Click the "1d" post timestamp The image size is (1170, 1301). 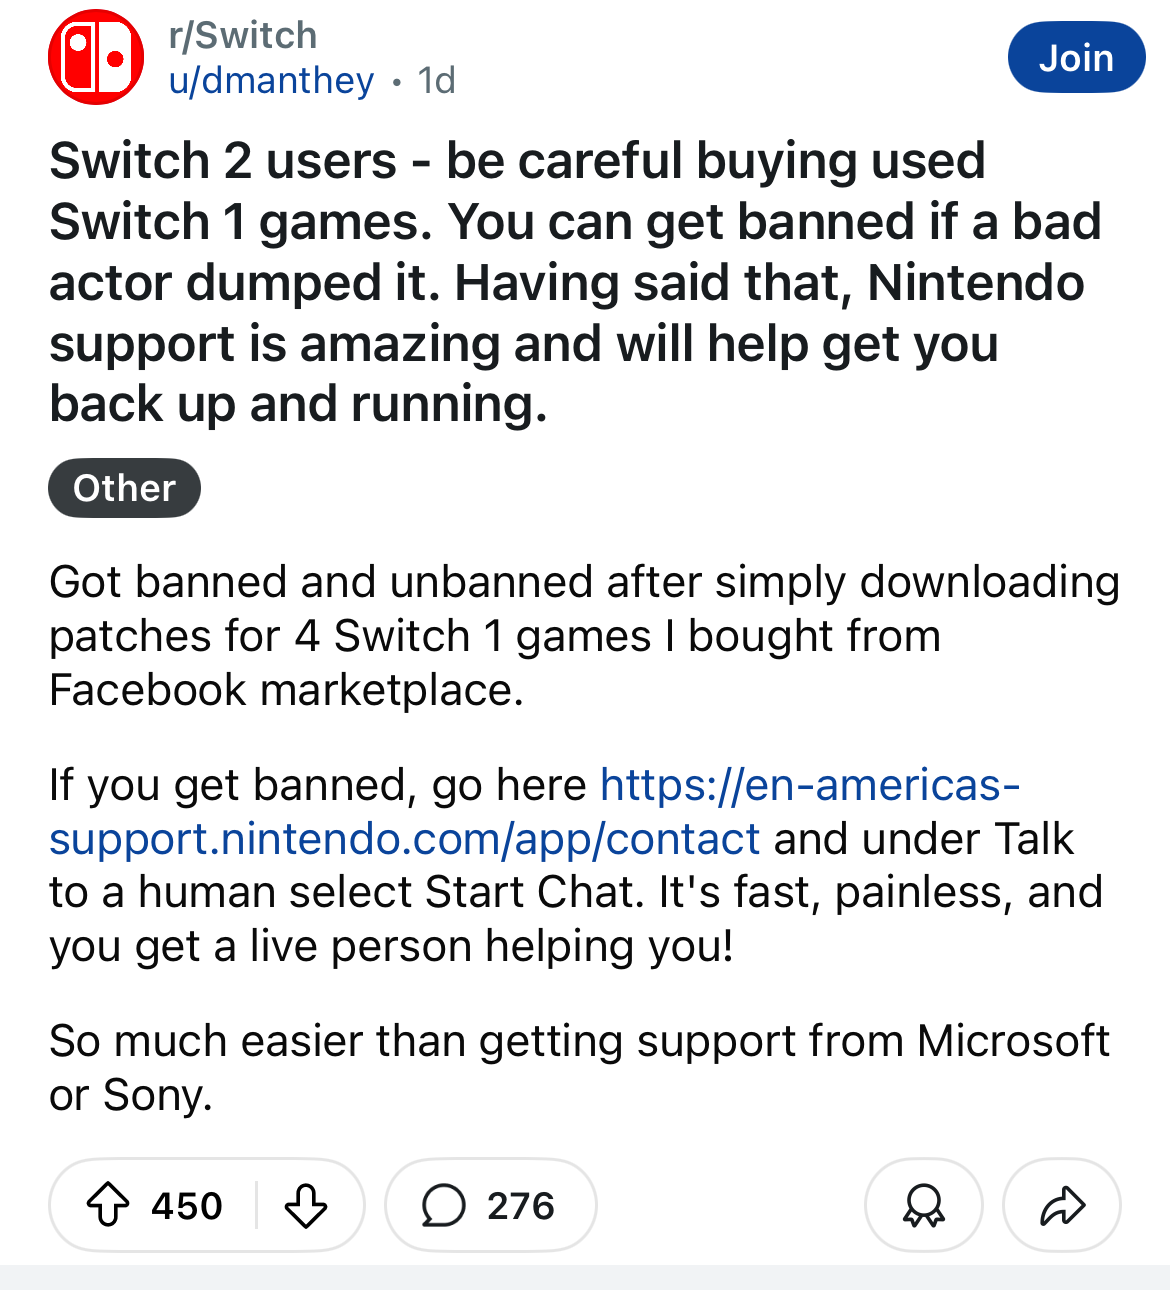coord(437,80)
